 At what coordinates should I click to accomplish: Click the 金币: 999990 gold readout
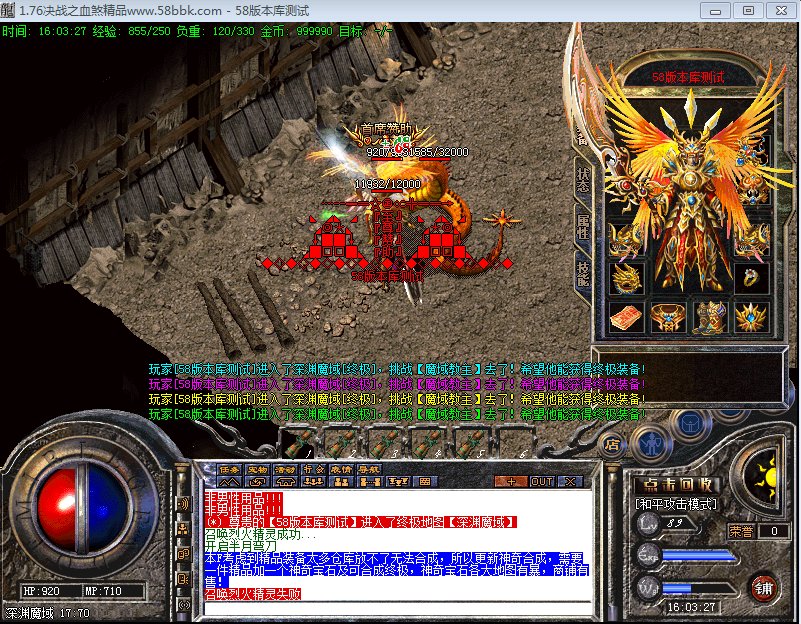point(297,31)
